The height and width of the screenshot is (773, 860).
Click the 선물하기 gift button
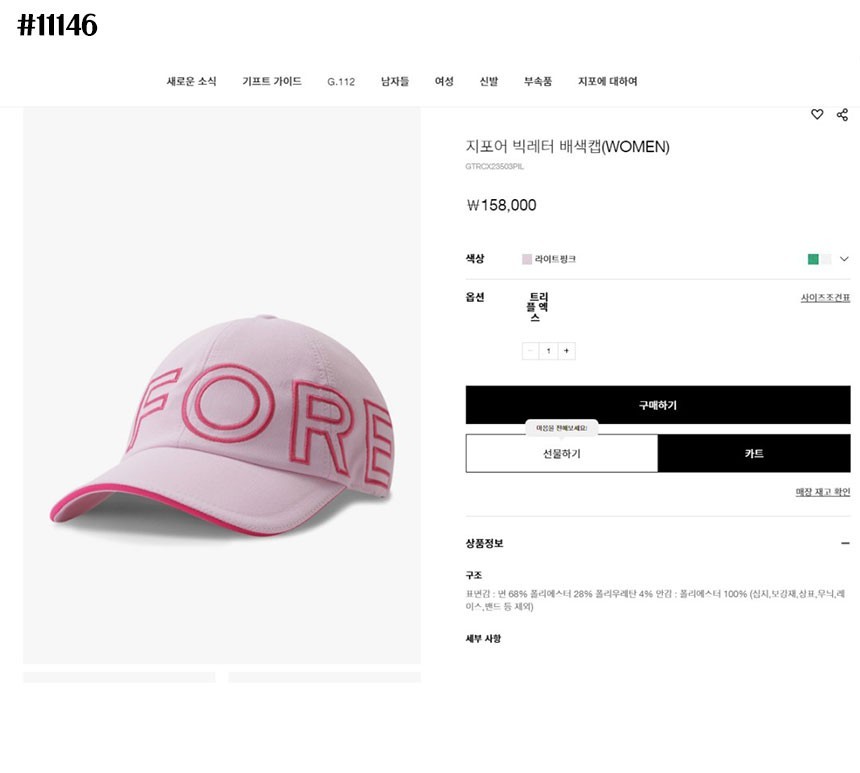(x=561, y=453)
